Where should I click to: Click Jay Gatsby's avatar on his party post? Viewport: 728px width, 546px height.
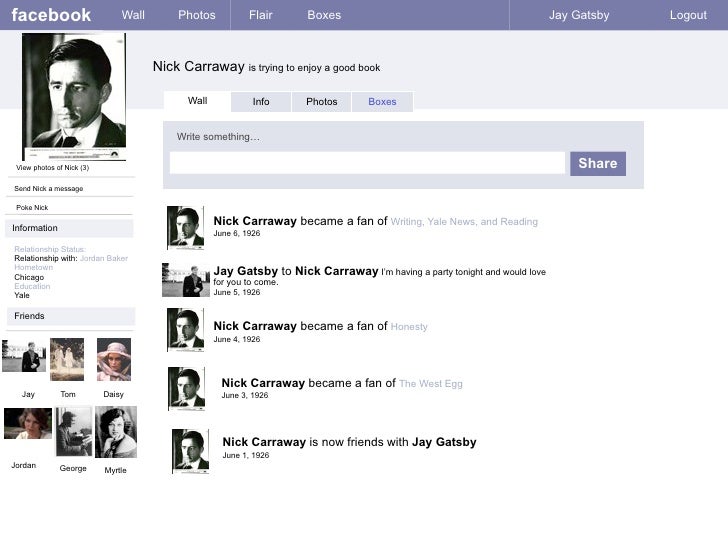click(x=186, y=280)
